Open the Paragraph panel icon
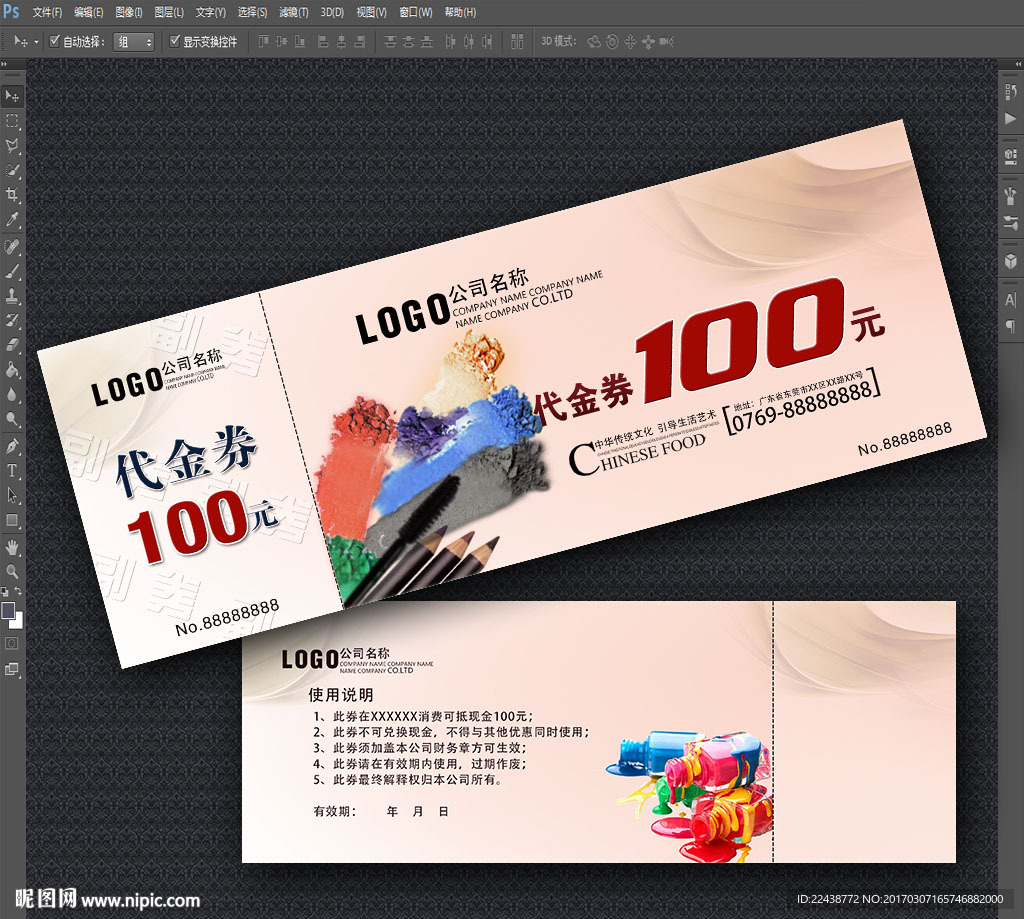1024x919 pixels. [1010, 326]
